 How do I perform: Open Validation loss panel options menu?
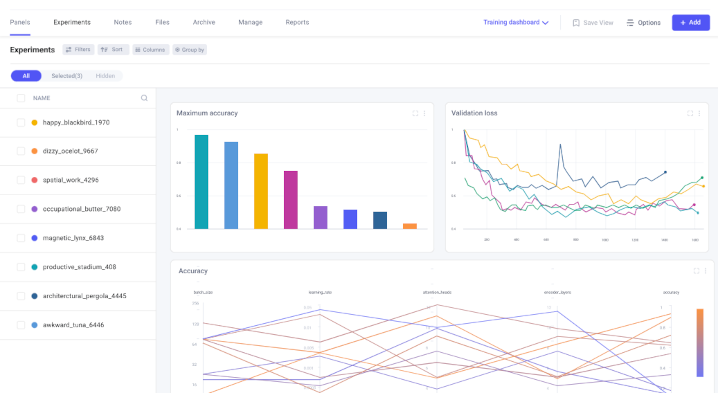pos(699,113)
